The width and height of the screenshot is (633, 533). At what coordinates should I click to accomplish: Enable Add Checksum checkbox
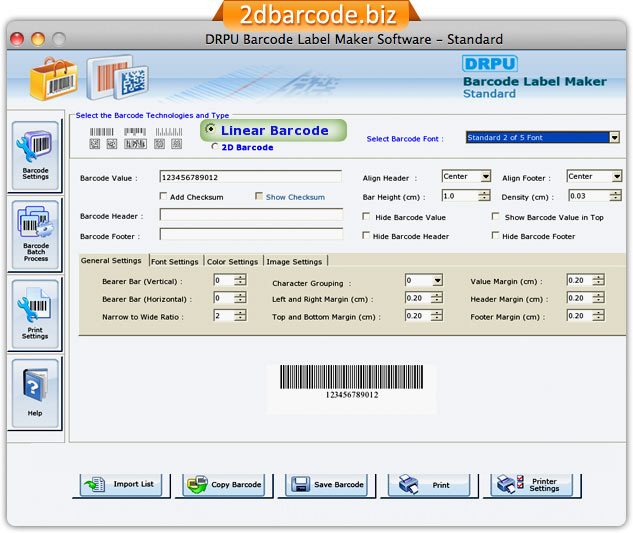coord(163,196)
